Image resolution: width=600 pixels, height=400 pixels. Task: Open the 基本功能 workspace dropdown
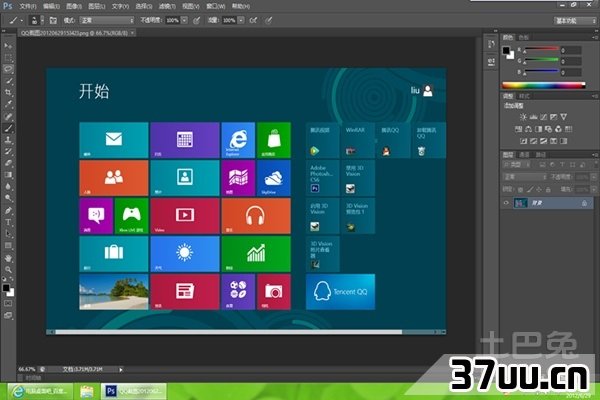(575, 21)
